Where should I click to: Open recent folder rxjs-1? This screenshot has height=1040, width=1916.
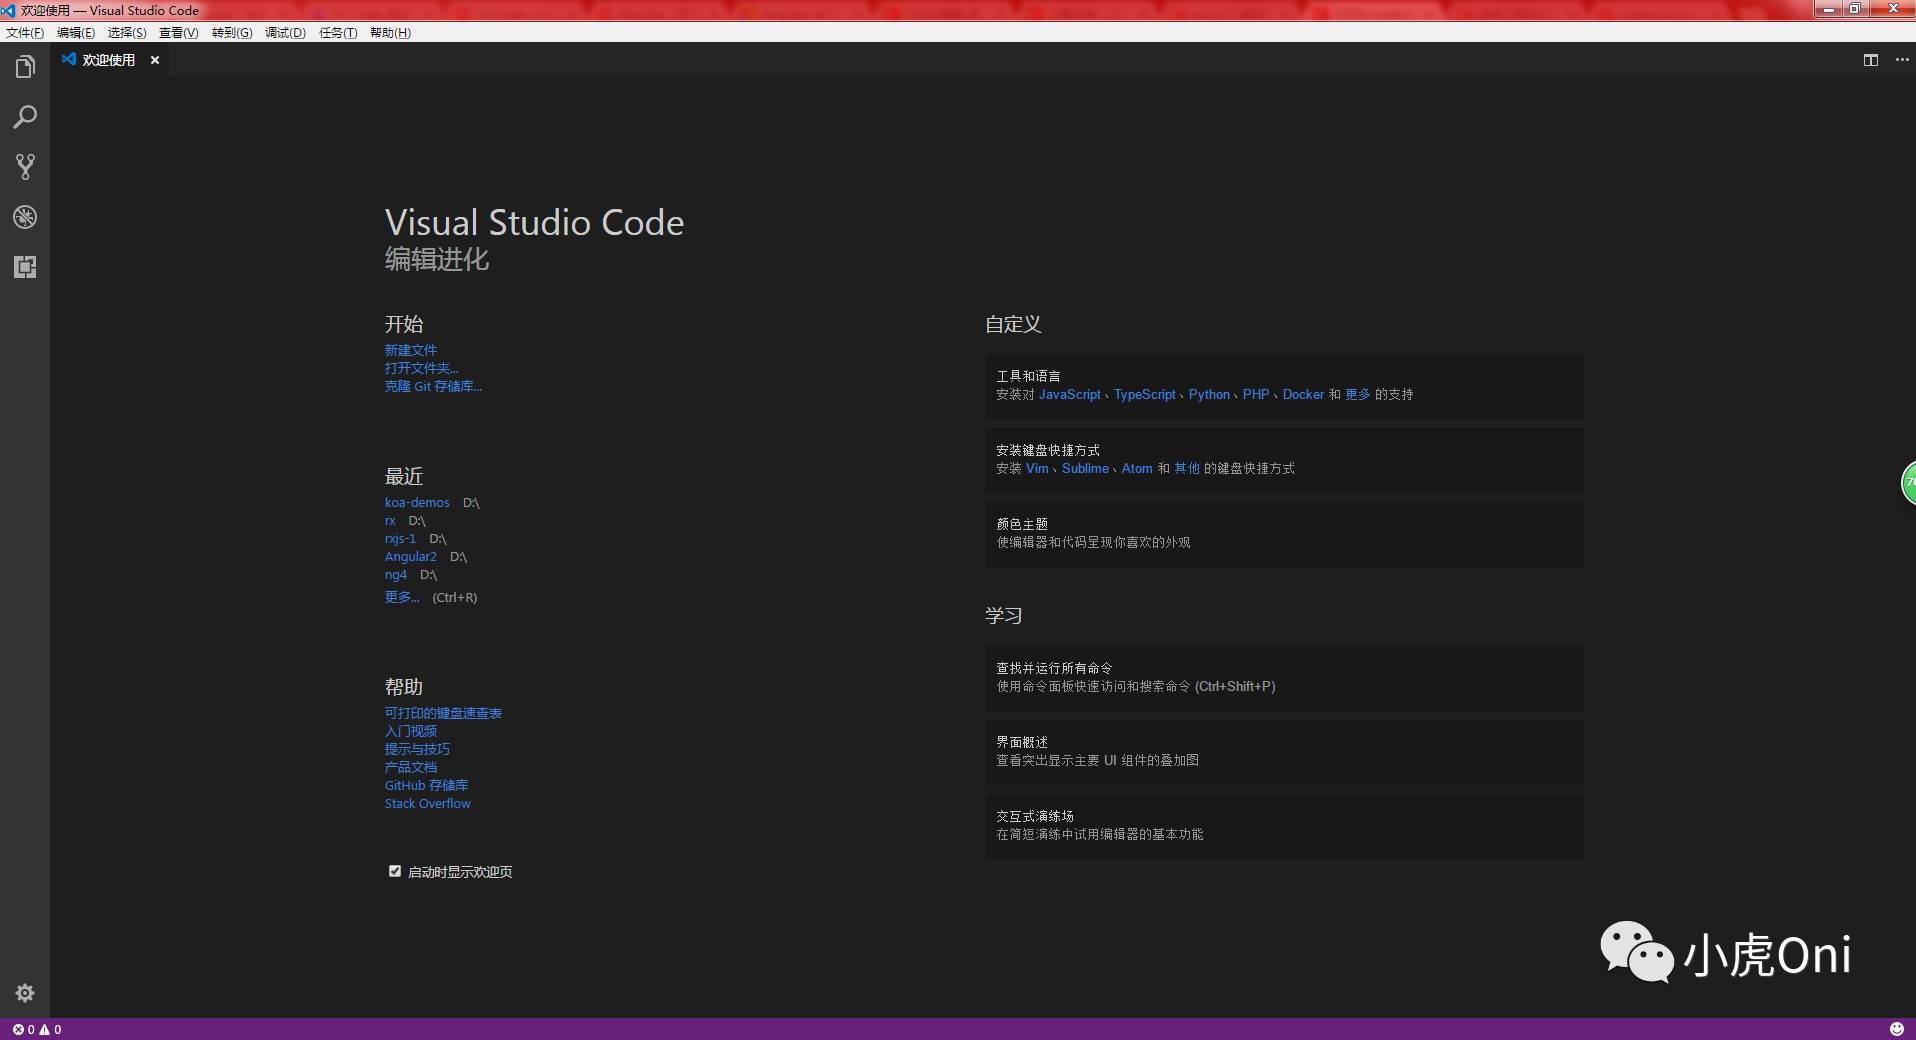[400, 538]
